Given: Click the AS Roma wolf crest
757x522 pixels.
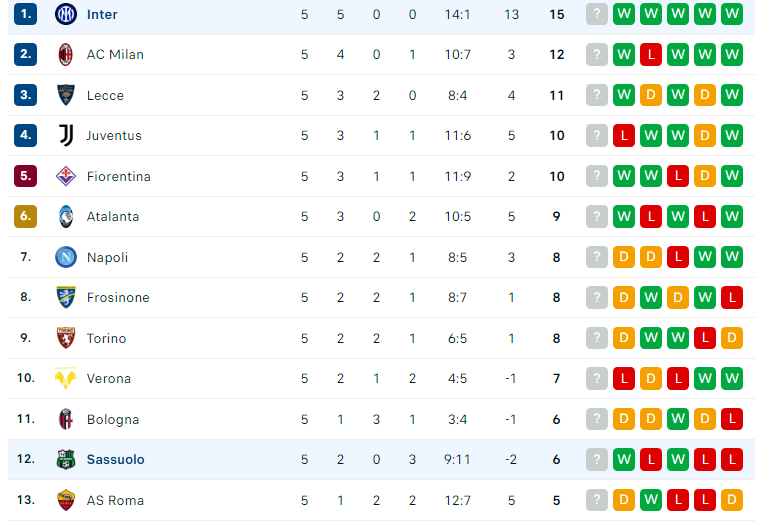Looking at the screenshot, I should pos(66,500).
